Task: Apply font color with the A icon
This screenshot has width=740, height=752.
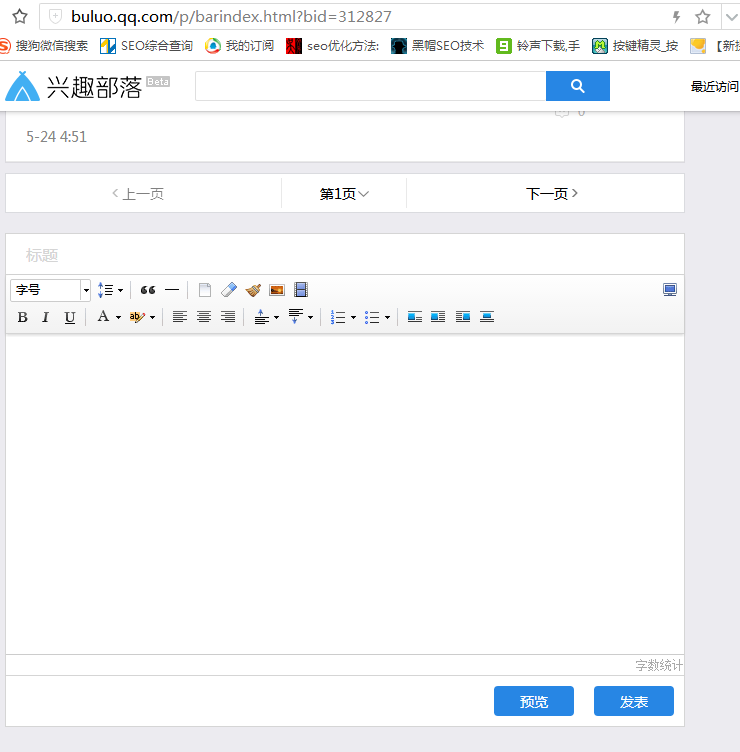Action: (x=103, y=317)
